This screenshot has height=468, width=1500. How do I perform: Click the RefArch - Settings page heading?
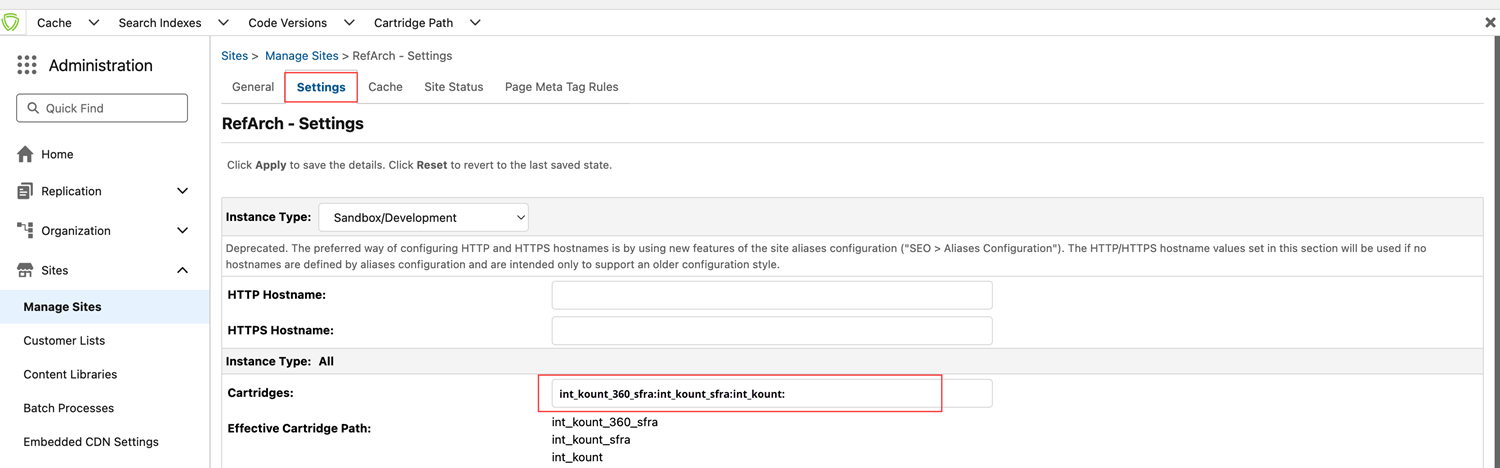click(x=293, y=124)
